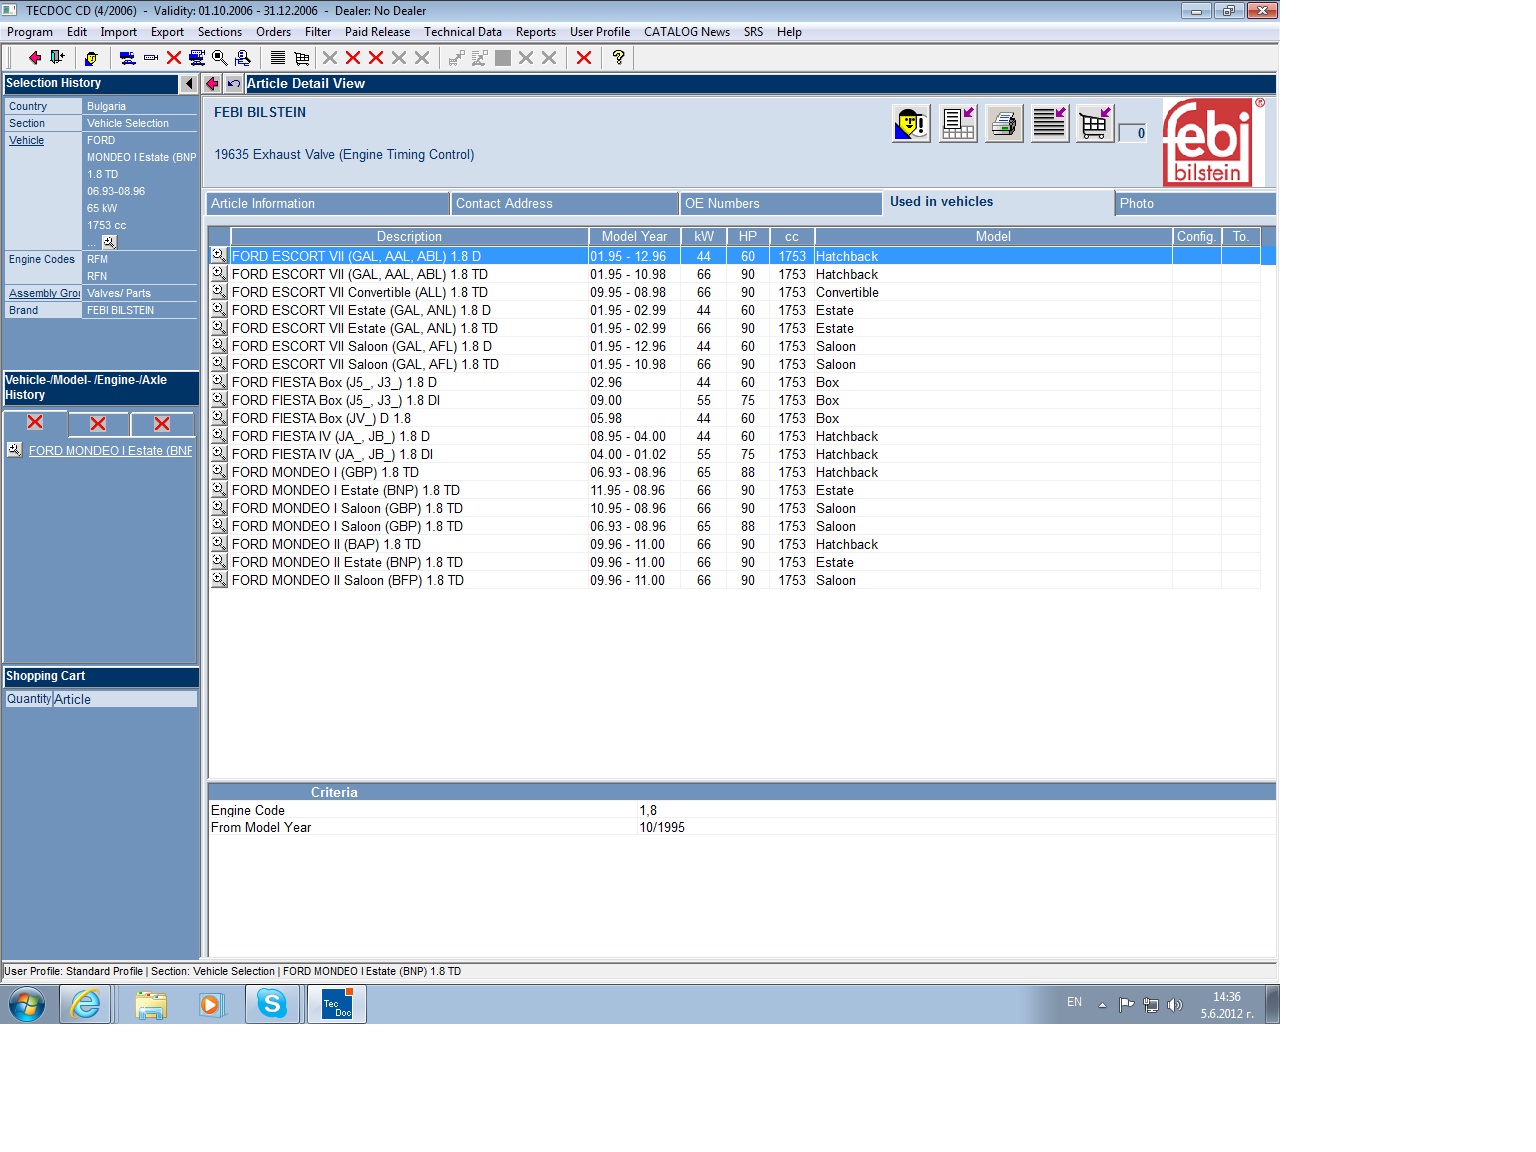Click the Article column header in Shopping Cart
The width and height of the screenshot is (1536, 1152).
(125, 700)
